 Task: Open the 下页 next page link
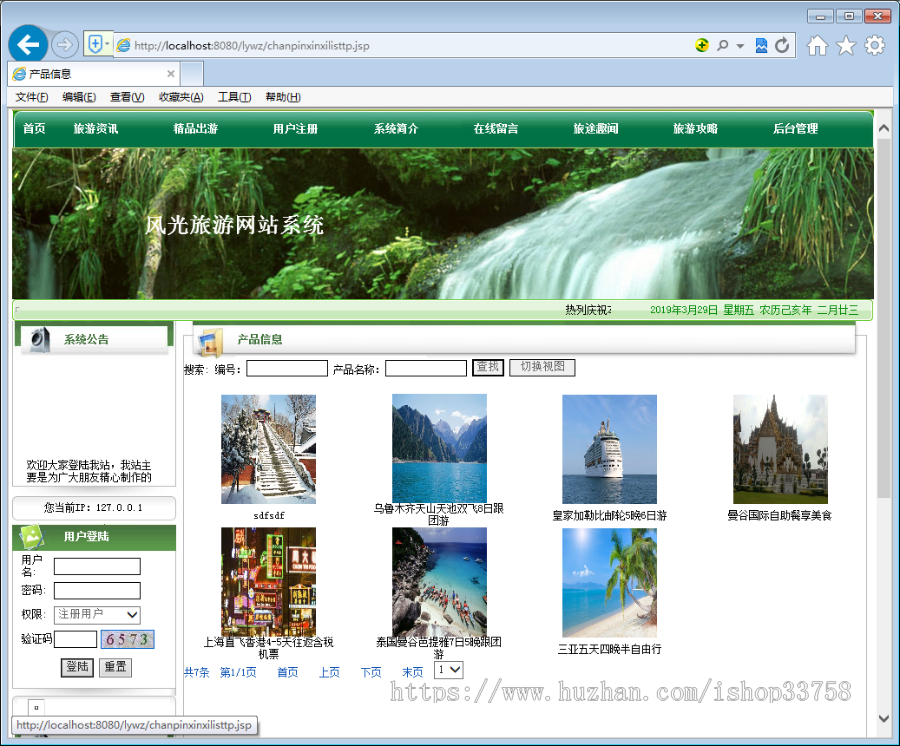(371, 671)
